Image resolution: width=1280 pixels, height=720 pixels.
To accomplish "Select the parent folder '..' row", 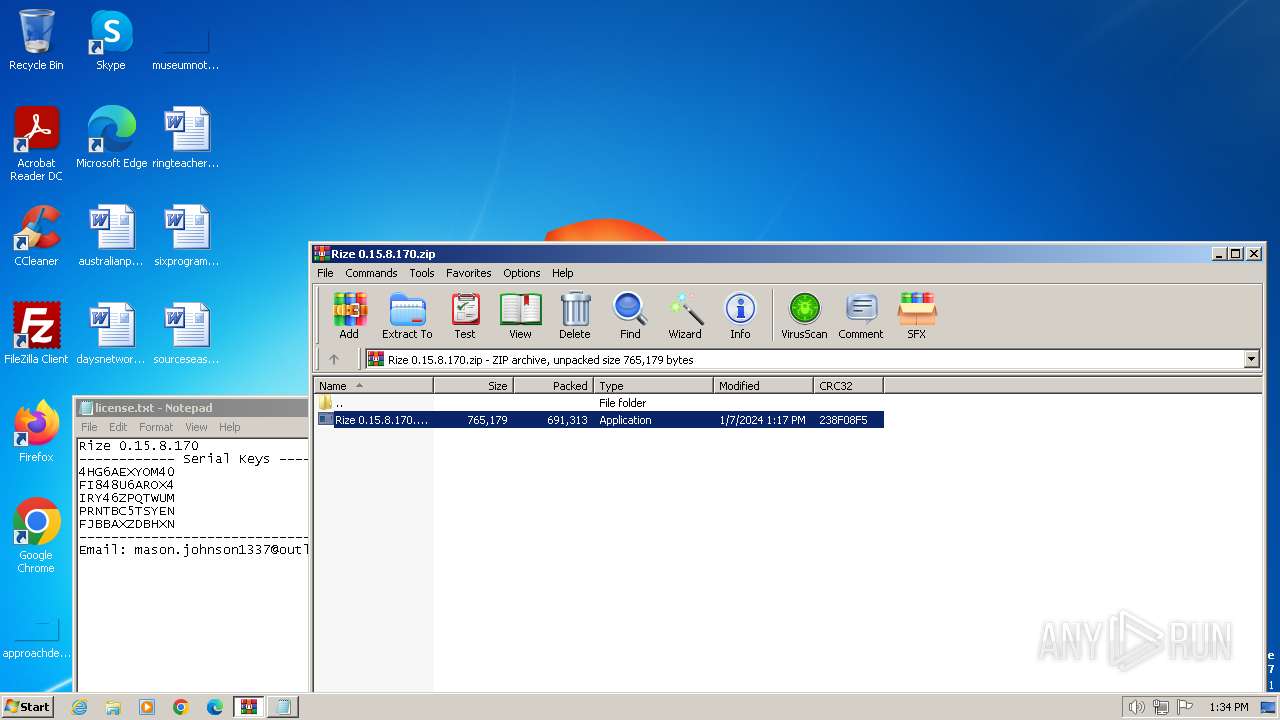I will point(599,403).
